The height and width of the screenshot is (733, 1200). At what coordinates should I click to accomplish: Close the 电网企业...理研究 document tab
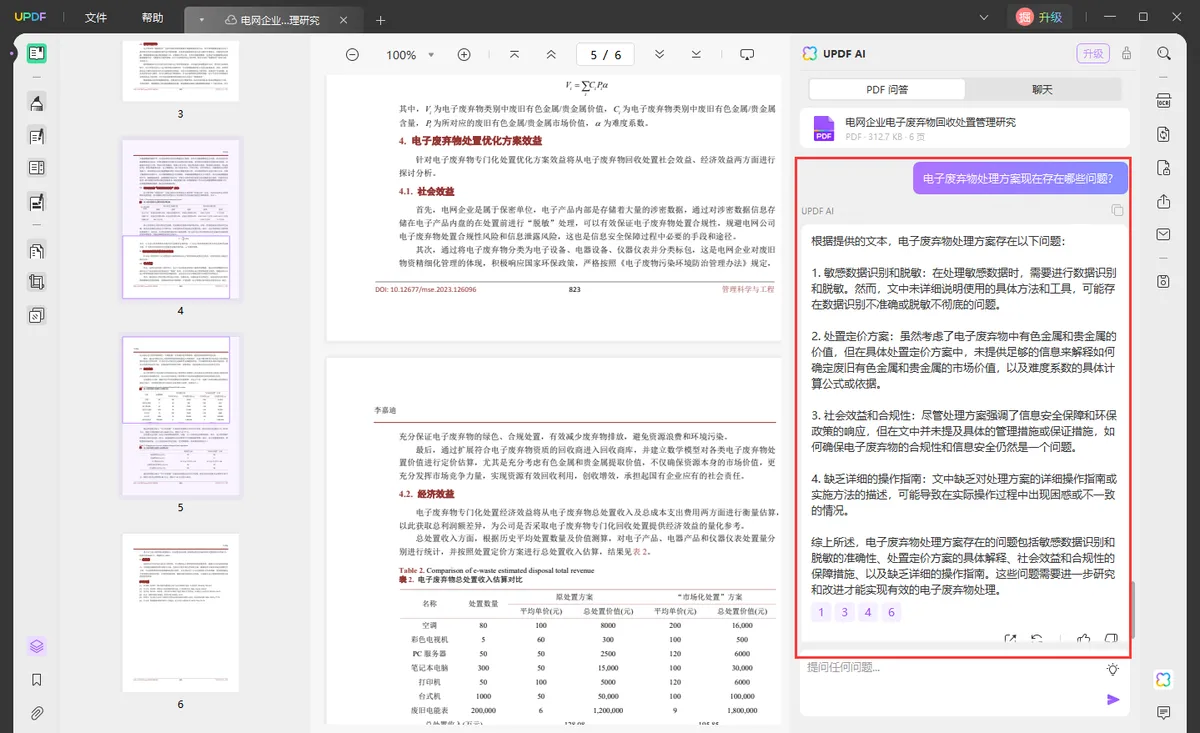[345, 20]
